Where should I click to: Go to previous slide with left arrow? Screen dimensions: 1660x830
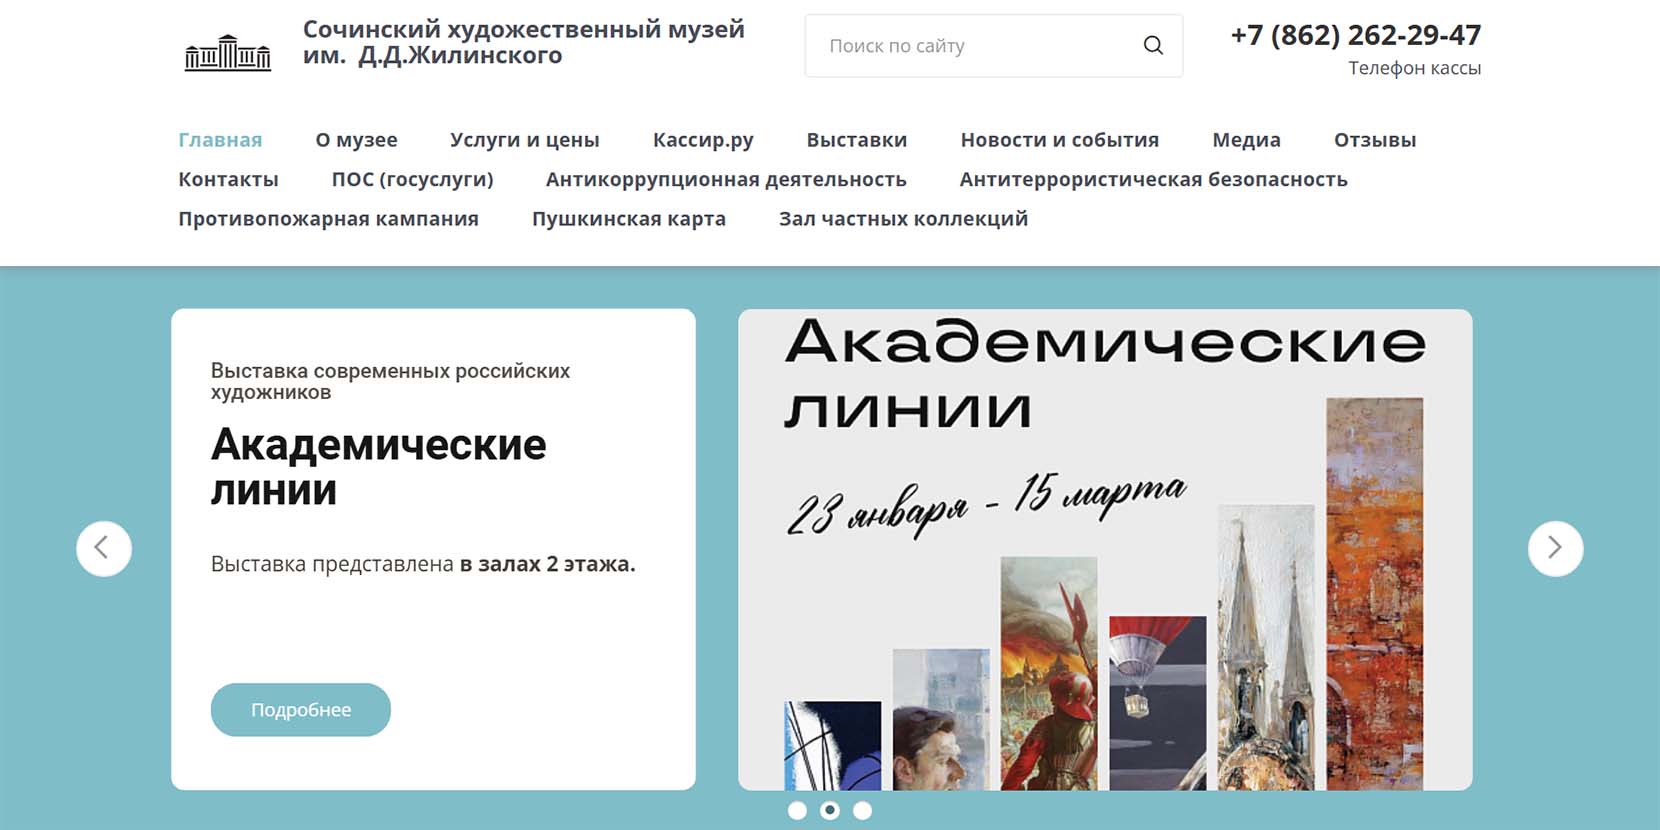[104, 548]
